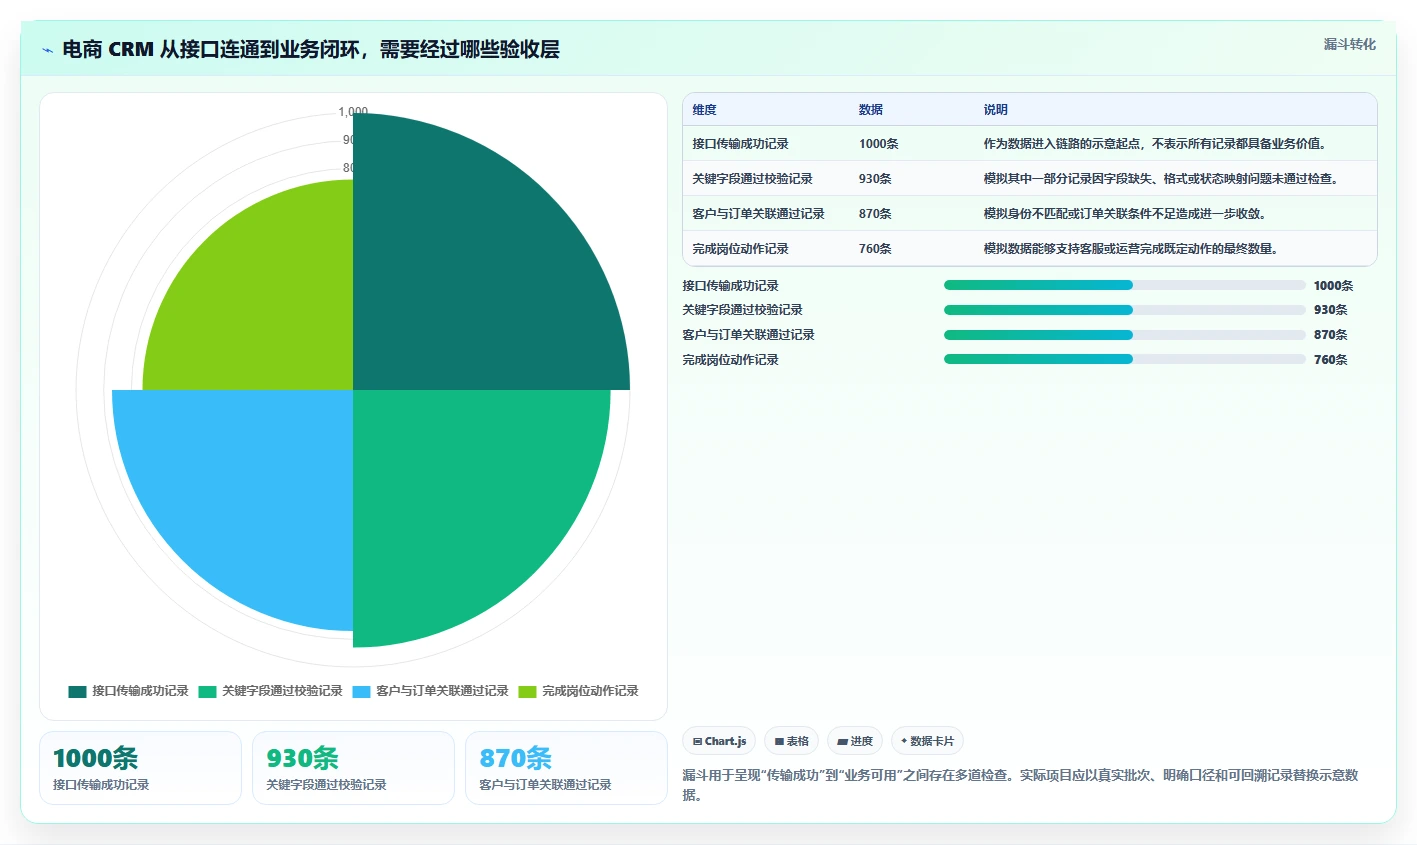Click the description starting 模拟身份不匹配
1417x845 pixels.
[1127, 214]
